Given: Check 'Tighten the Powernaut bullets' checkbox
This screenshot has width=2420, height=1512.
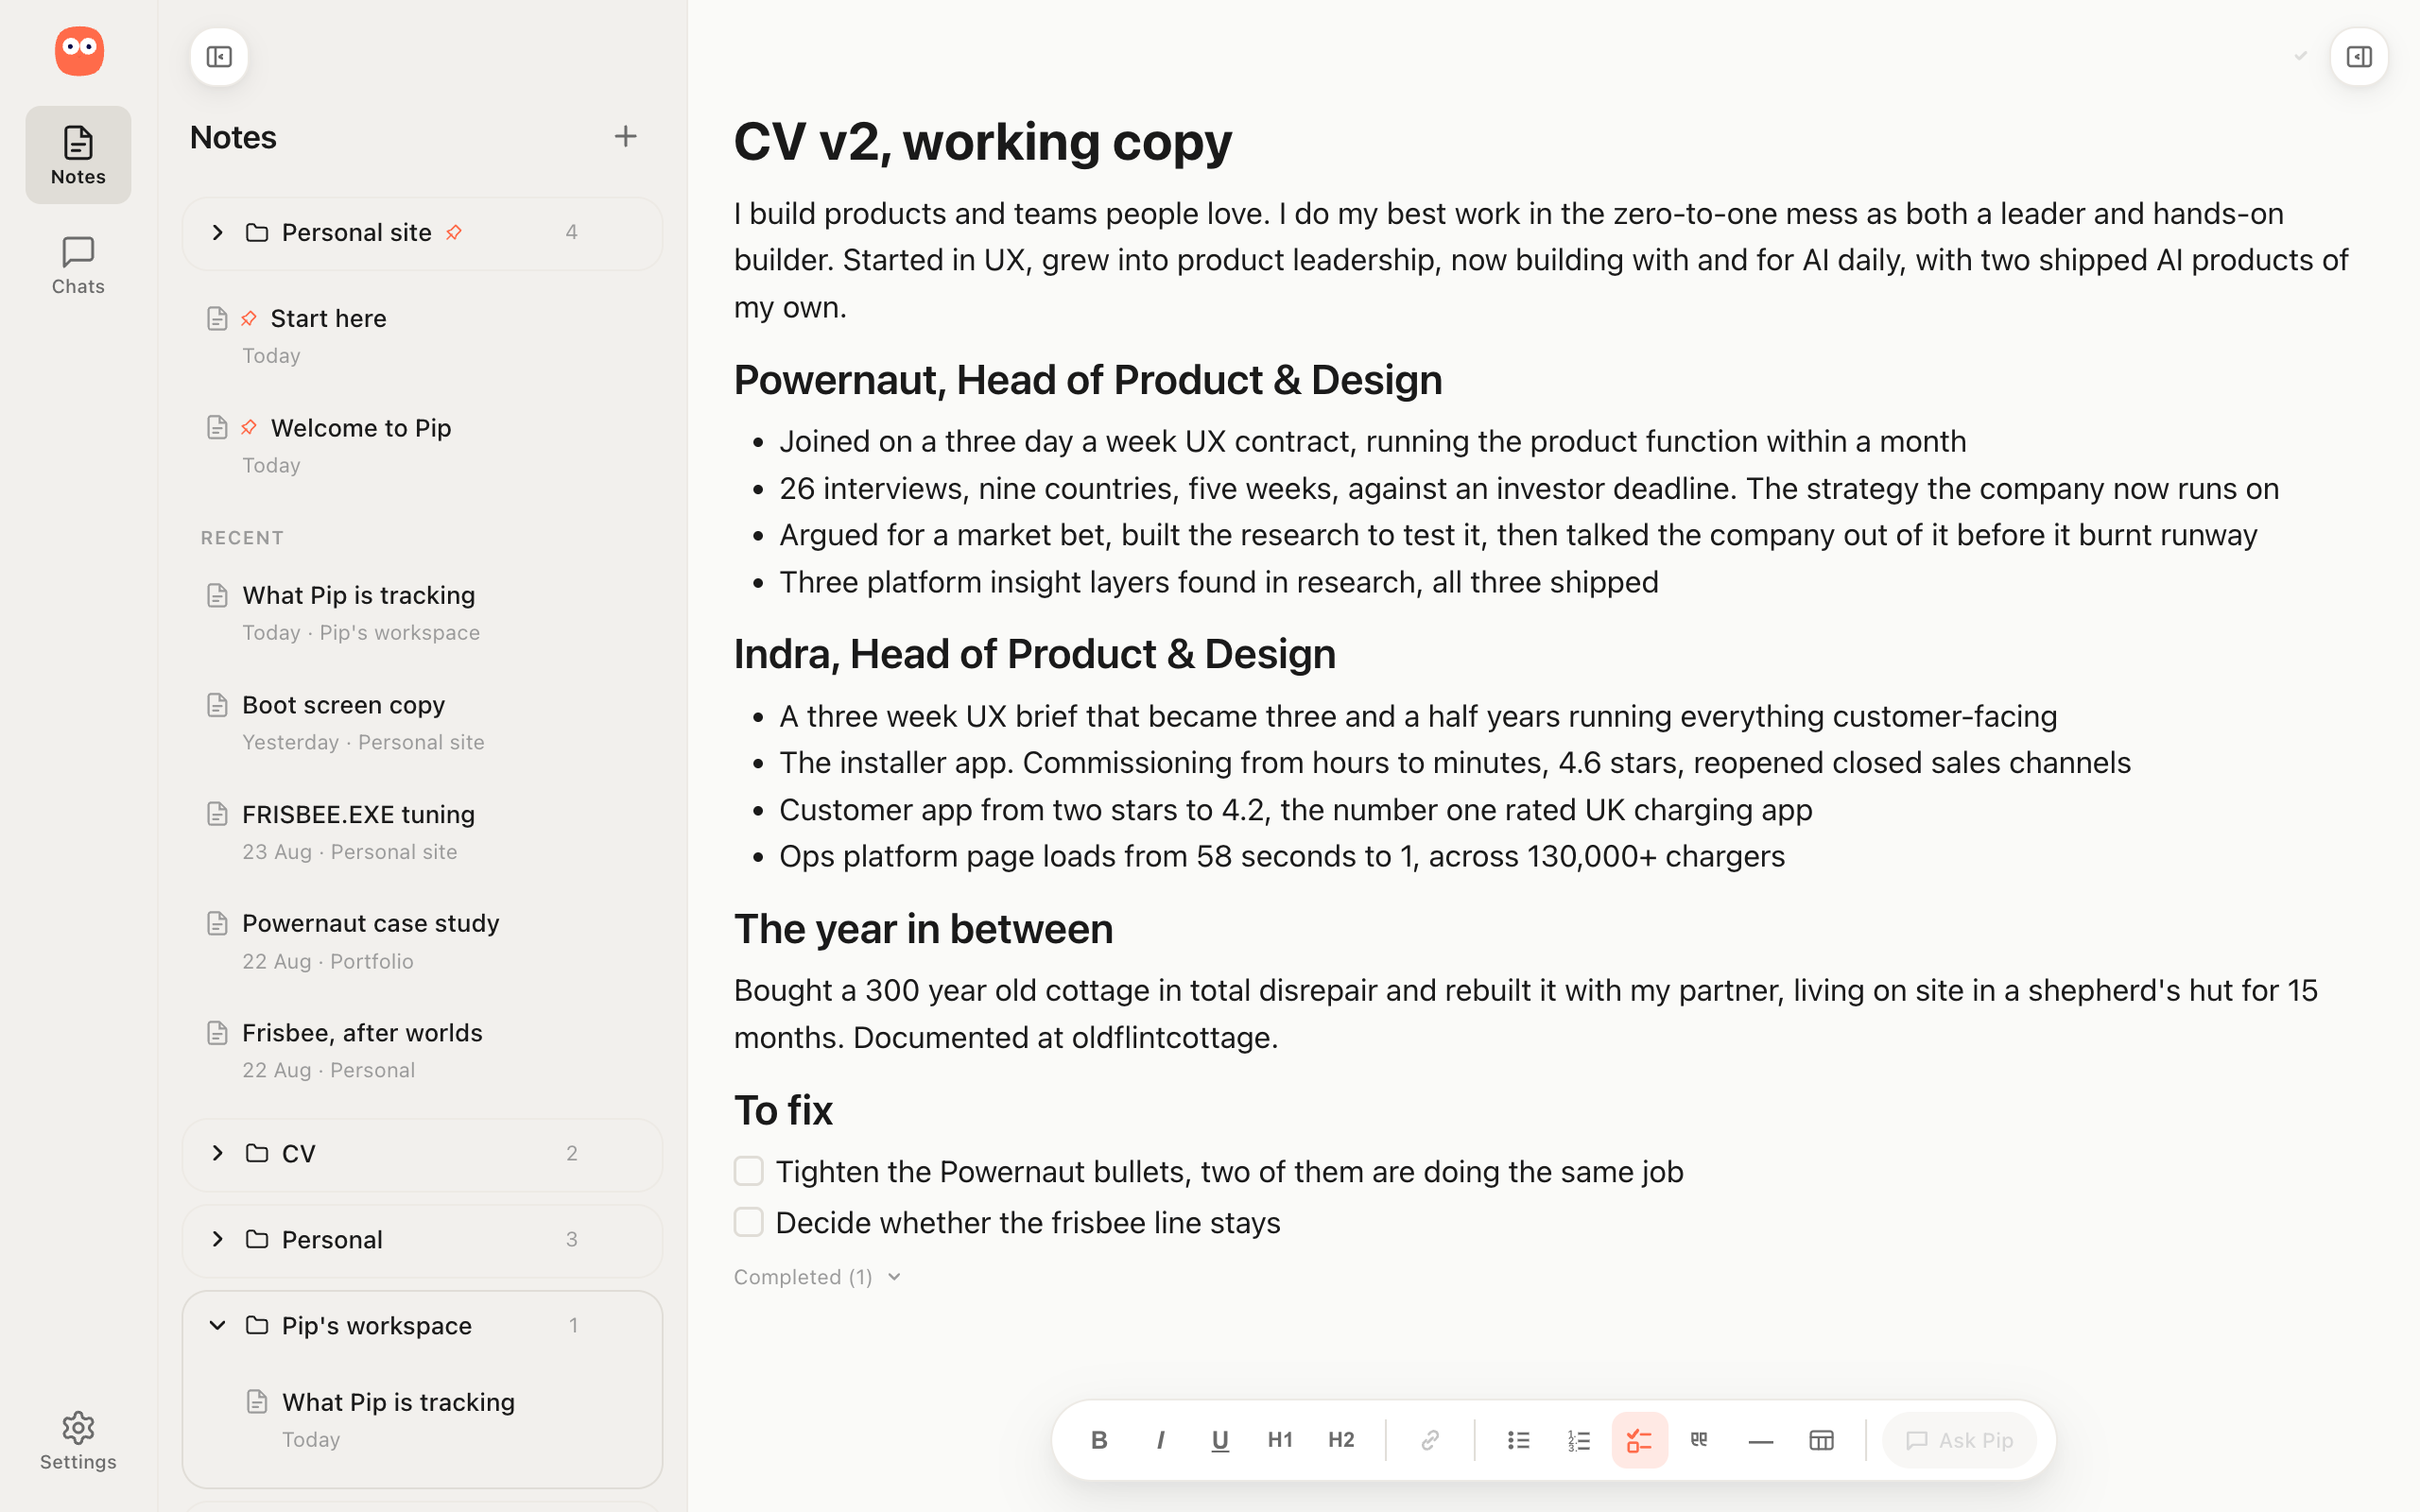Looking at the screenshot, I should (x=748, y=1171).
